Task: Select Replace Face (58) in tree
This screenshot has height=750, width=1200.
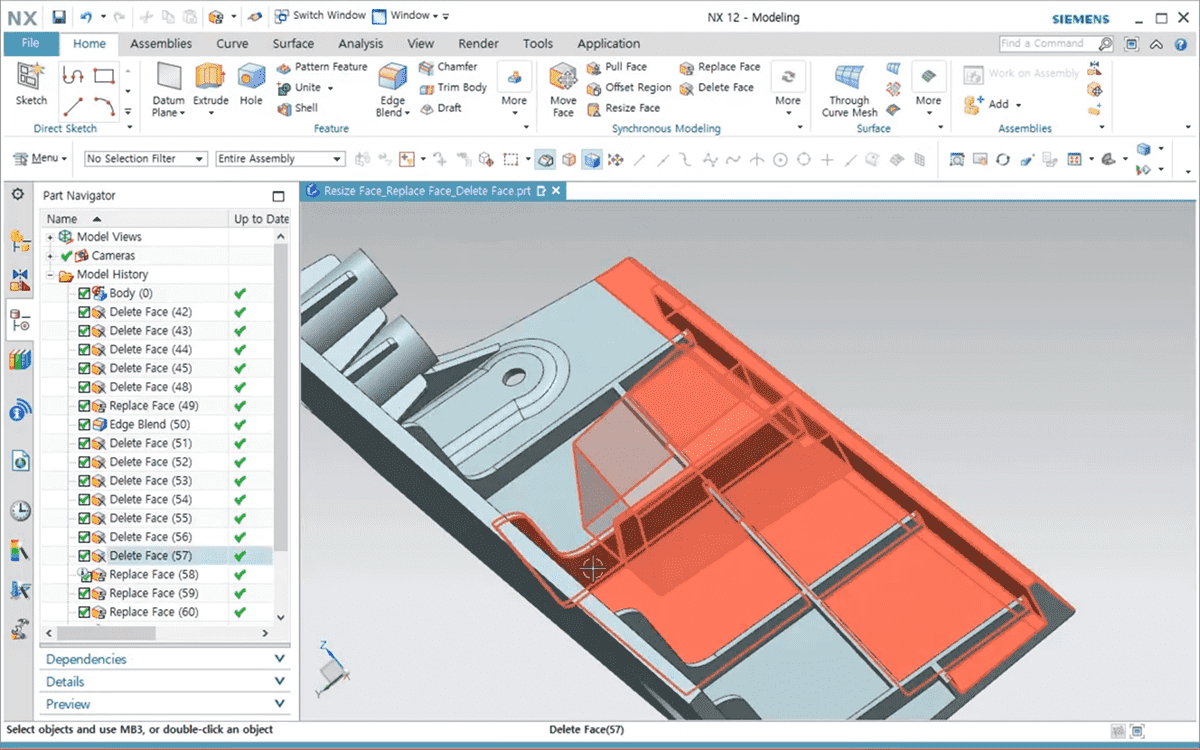Action: pyautogui.click(x=153, y=574)
